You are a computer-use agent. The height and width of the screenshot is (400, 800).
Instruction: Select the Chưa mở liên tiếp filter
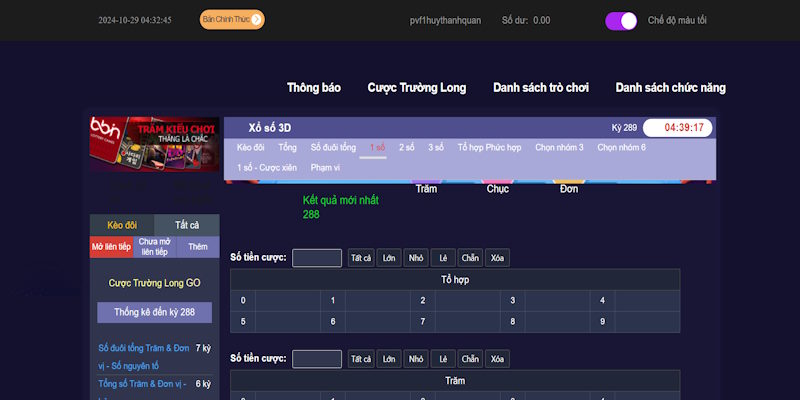(154, 247)
